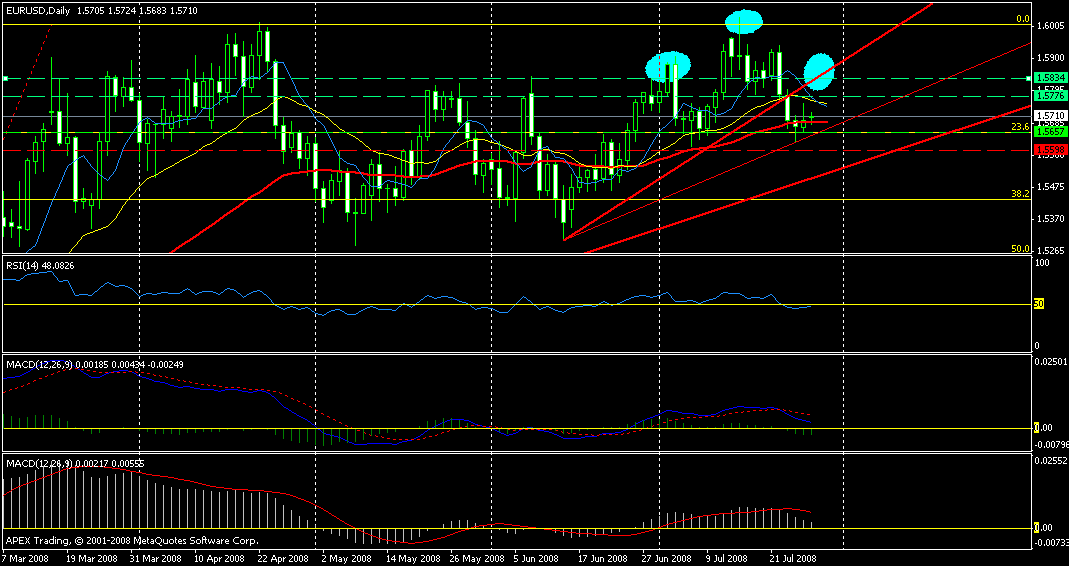Select the Fibonacci 38.2 level label
Image resolution: width=1069 pixels, height=566 pixels.
(x=1021, y=194)
